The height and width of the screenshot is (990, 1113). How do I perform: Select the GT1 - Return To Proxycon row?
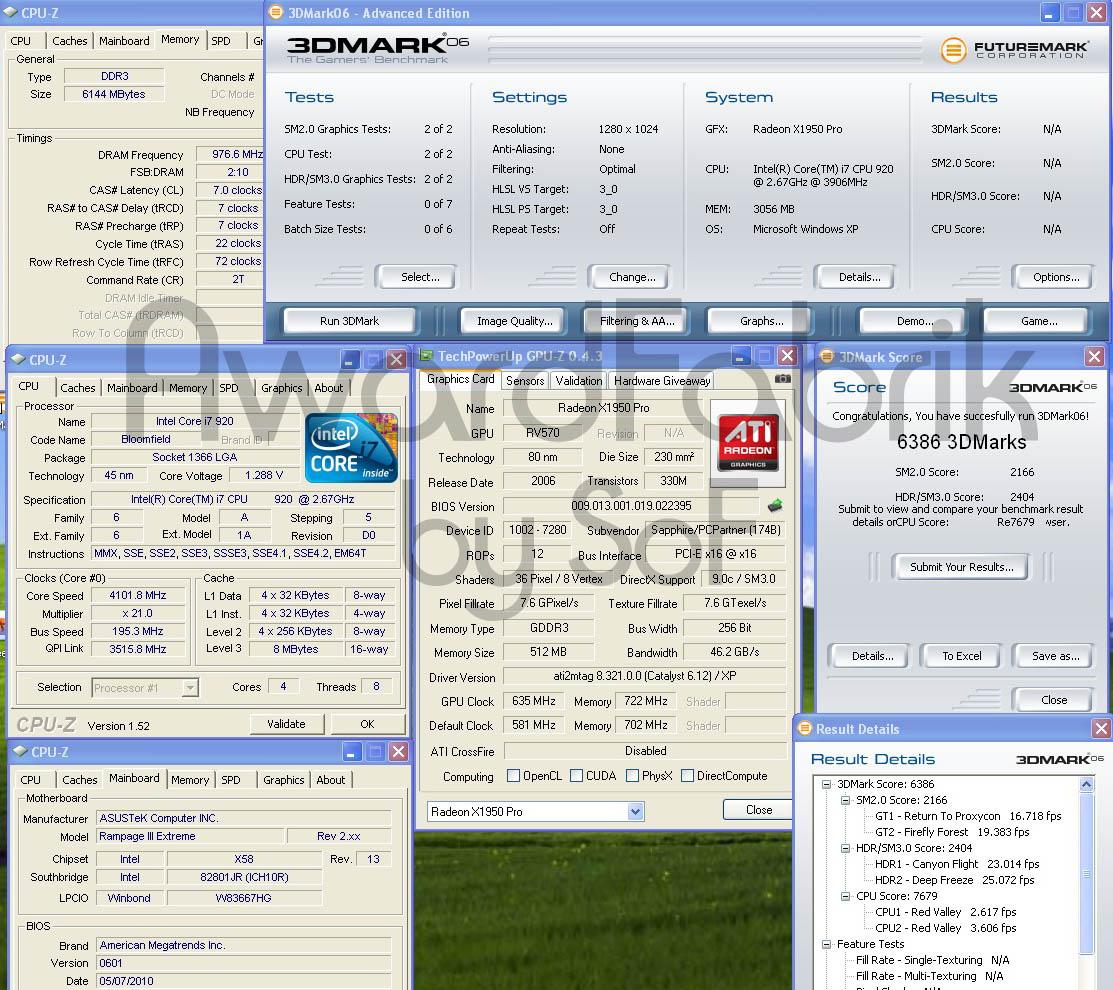968,816
